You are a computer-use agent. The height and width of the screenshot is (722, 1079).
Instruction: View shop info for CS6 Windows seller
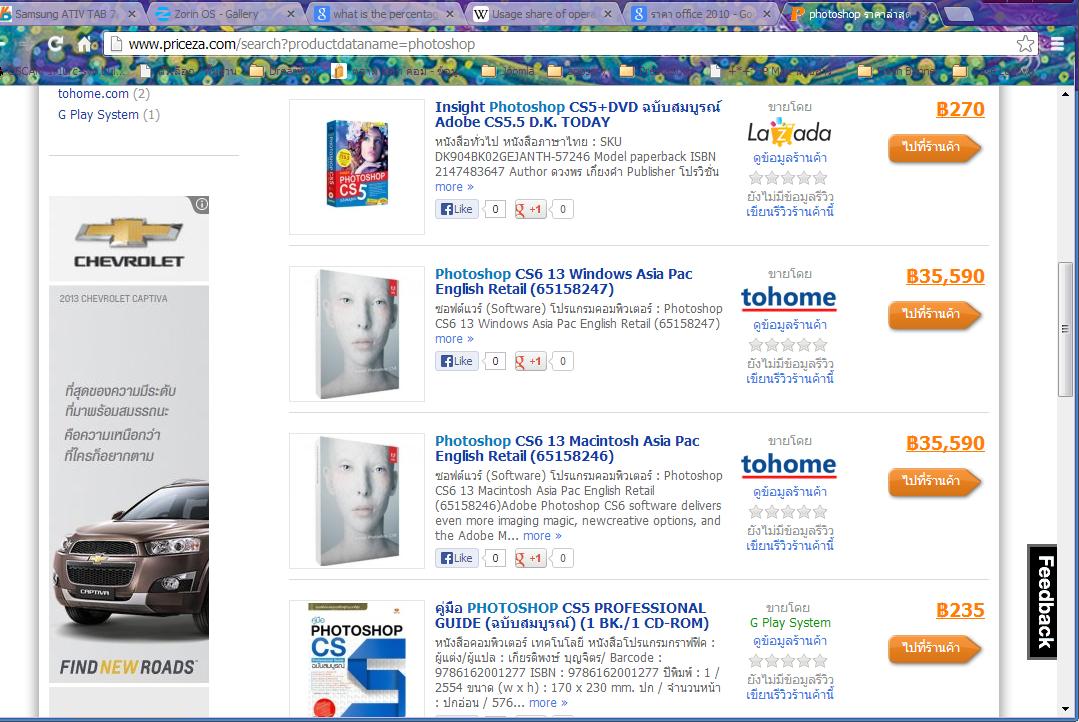[790, 325]
